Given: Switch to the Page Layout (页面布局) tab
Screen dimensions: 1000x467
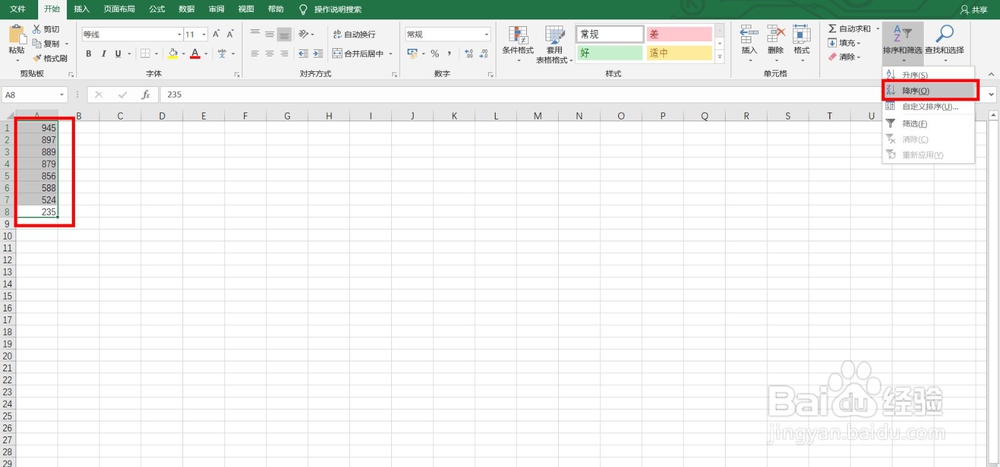Looking at the screenshot, I should (x=119, y=9).
